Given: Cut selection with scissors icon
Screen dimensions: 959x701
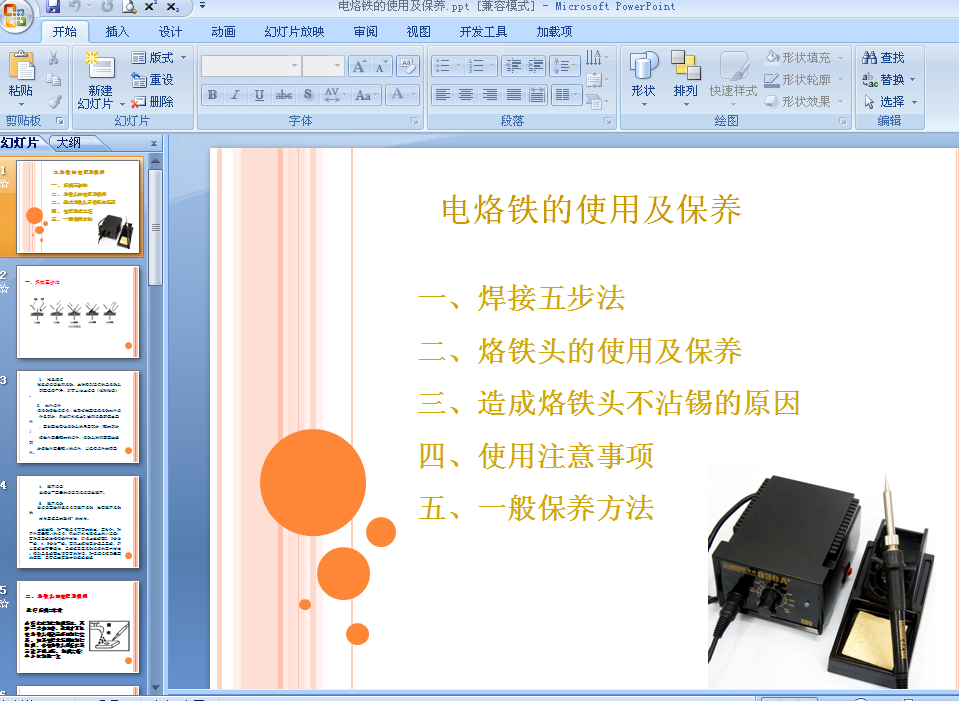Looking at the screenshot, I should pos(54,58).
